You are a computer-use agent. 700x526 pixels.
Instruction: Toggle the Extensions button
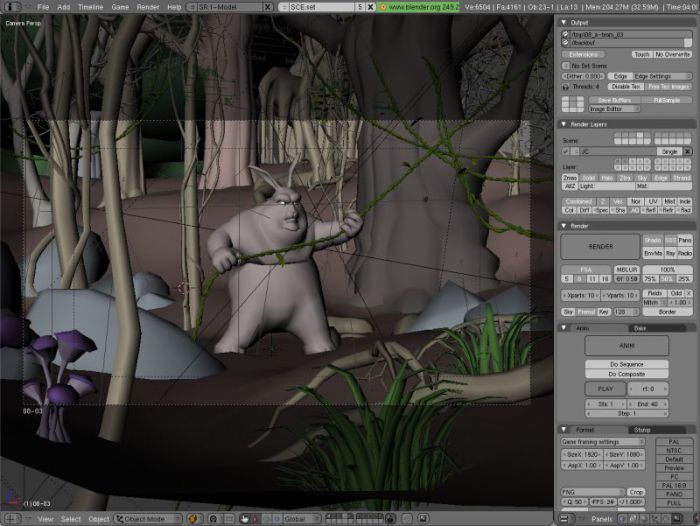tap(583, 54)
